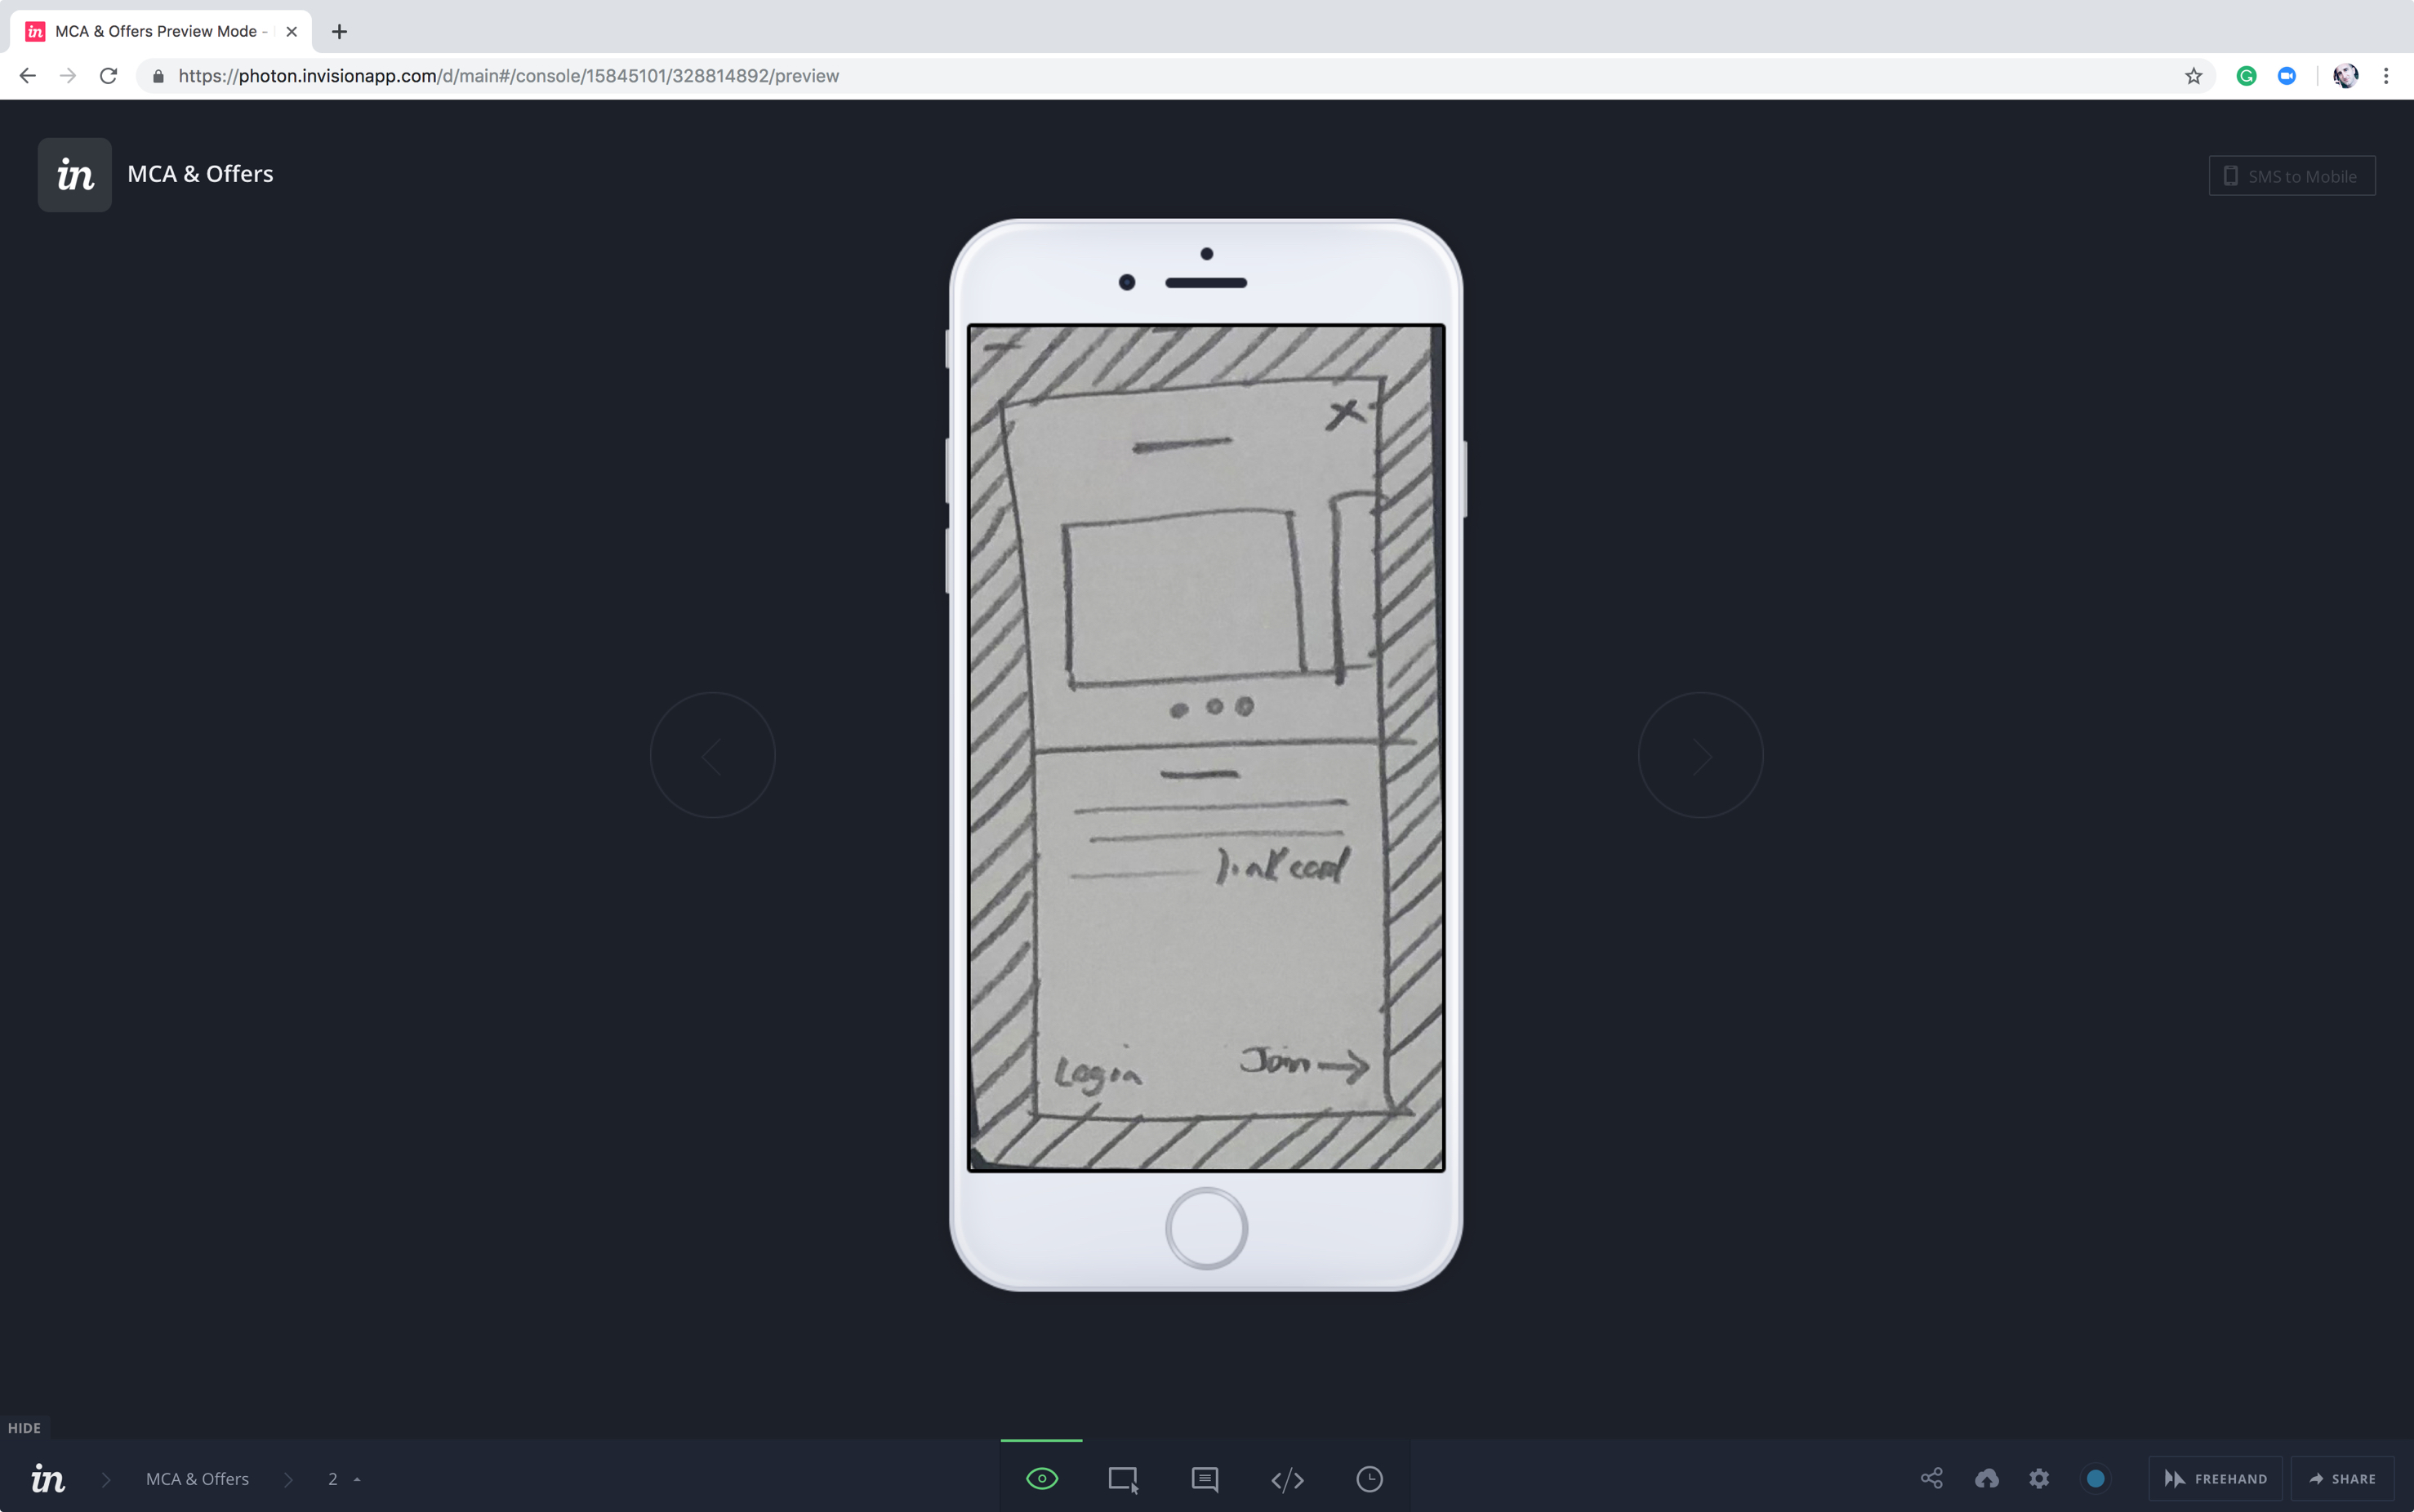
Task: Open Comment mode icon
Action: click(x=1205, y=1478)
